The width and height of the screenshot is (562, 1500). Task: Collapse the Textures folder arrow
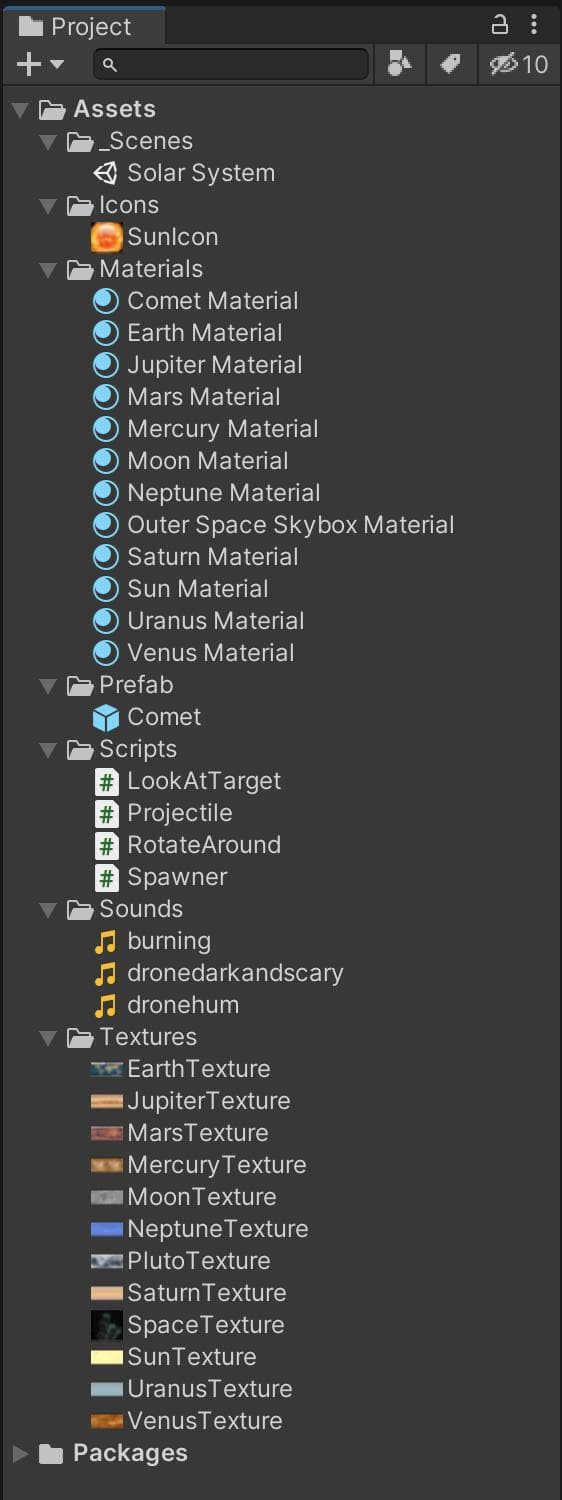pos(48,1037)
